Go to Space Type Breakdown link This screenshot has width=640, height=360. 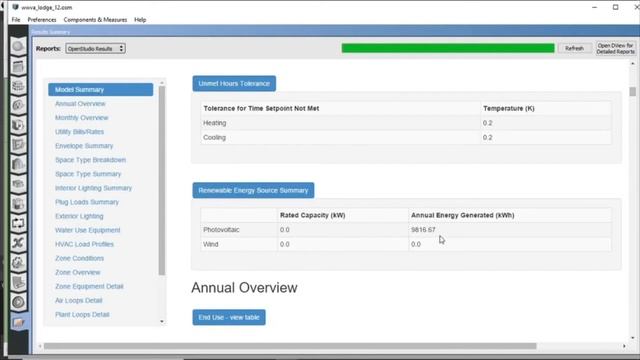(x=91, y=160)
